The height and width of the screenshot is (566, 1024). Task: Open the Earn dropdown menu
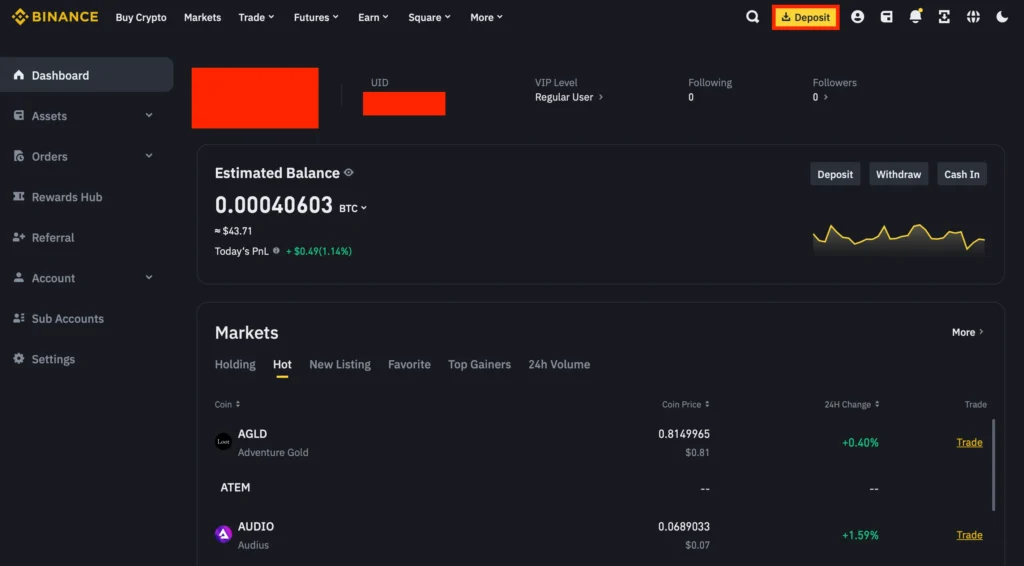373,18
